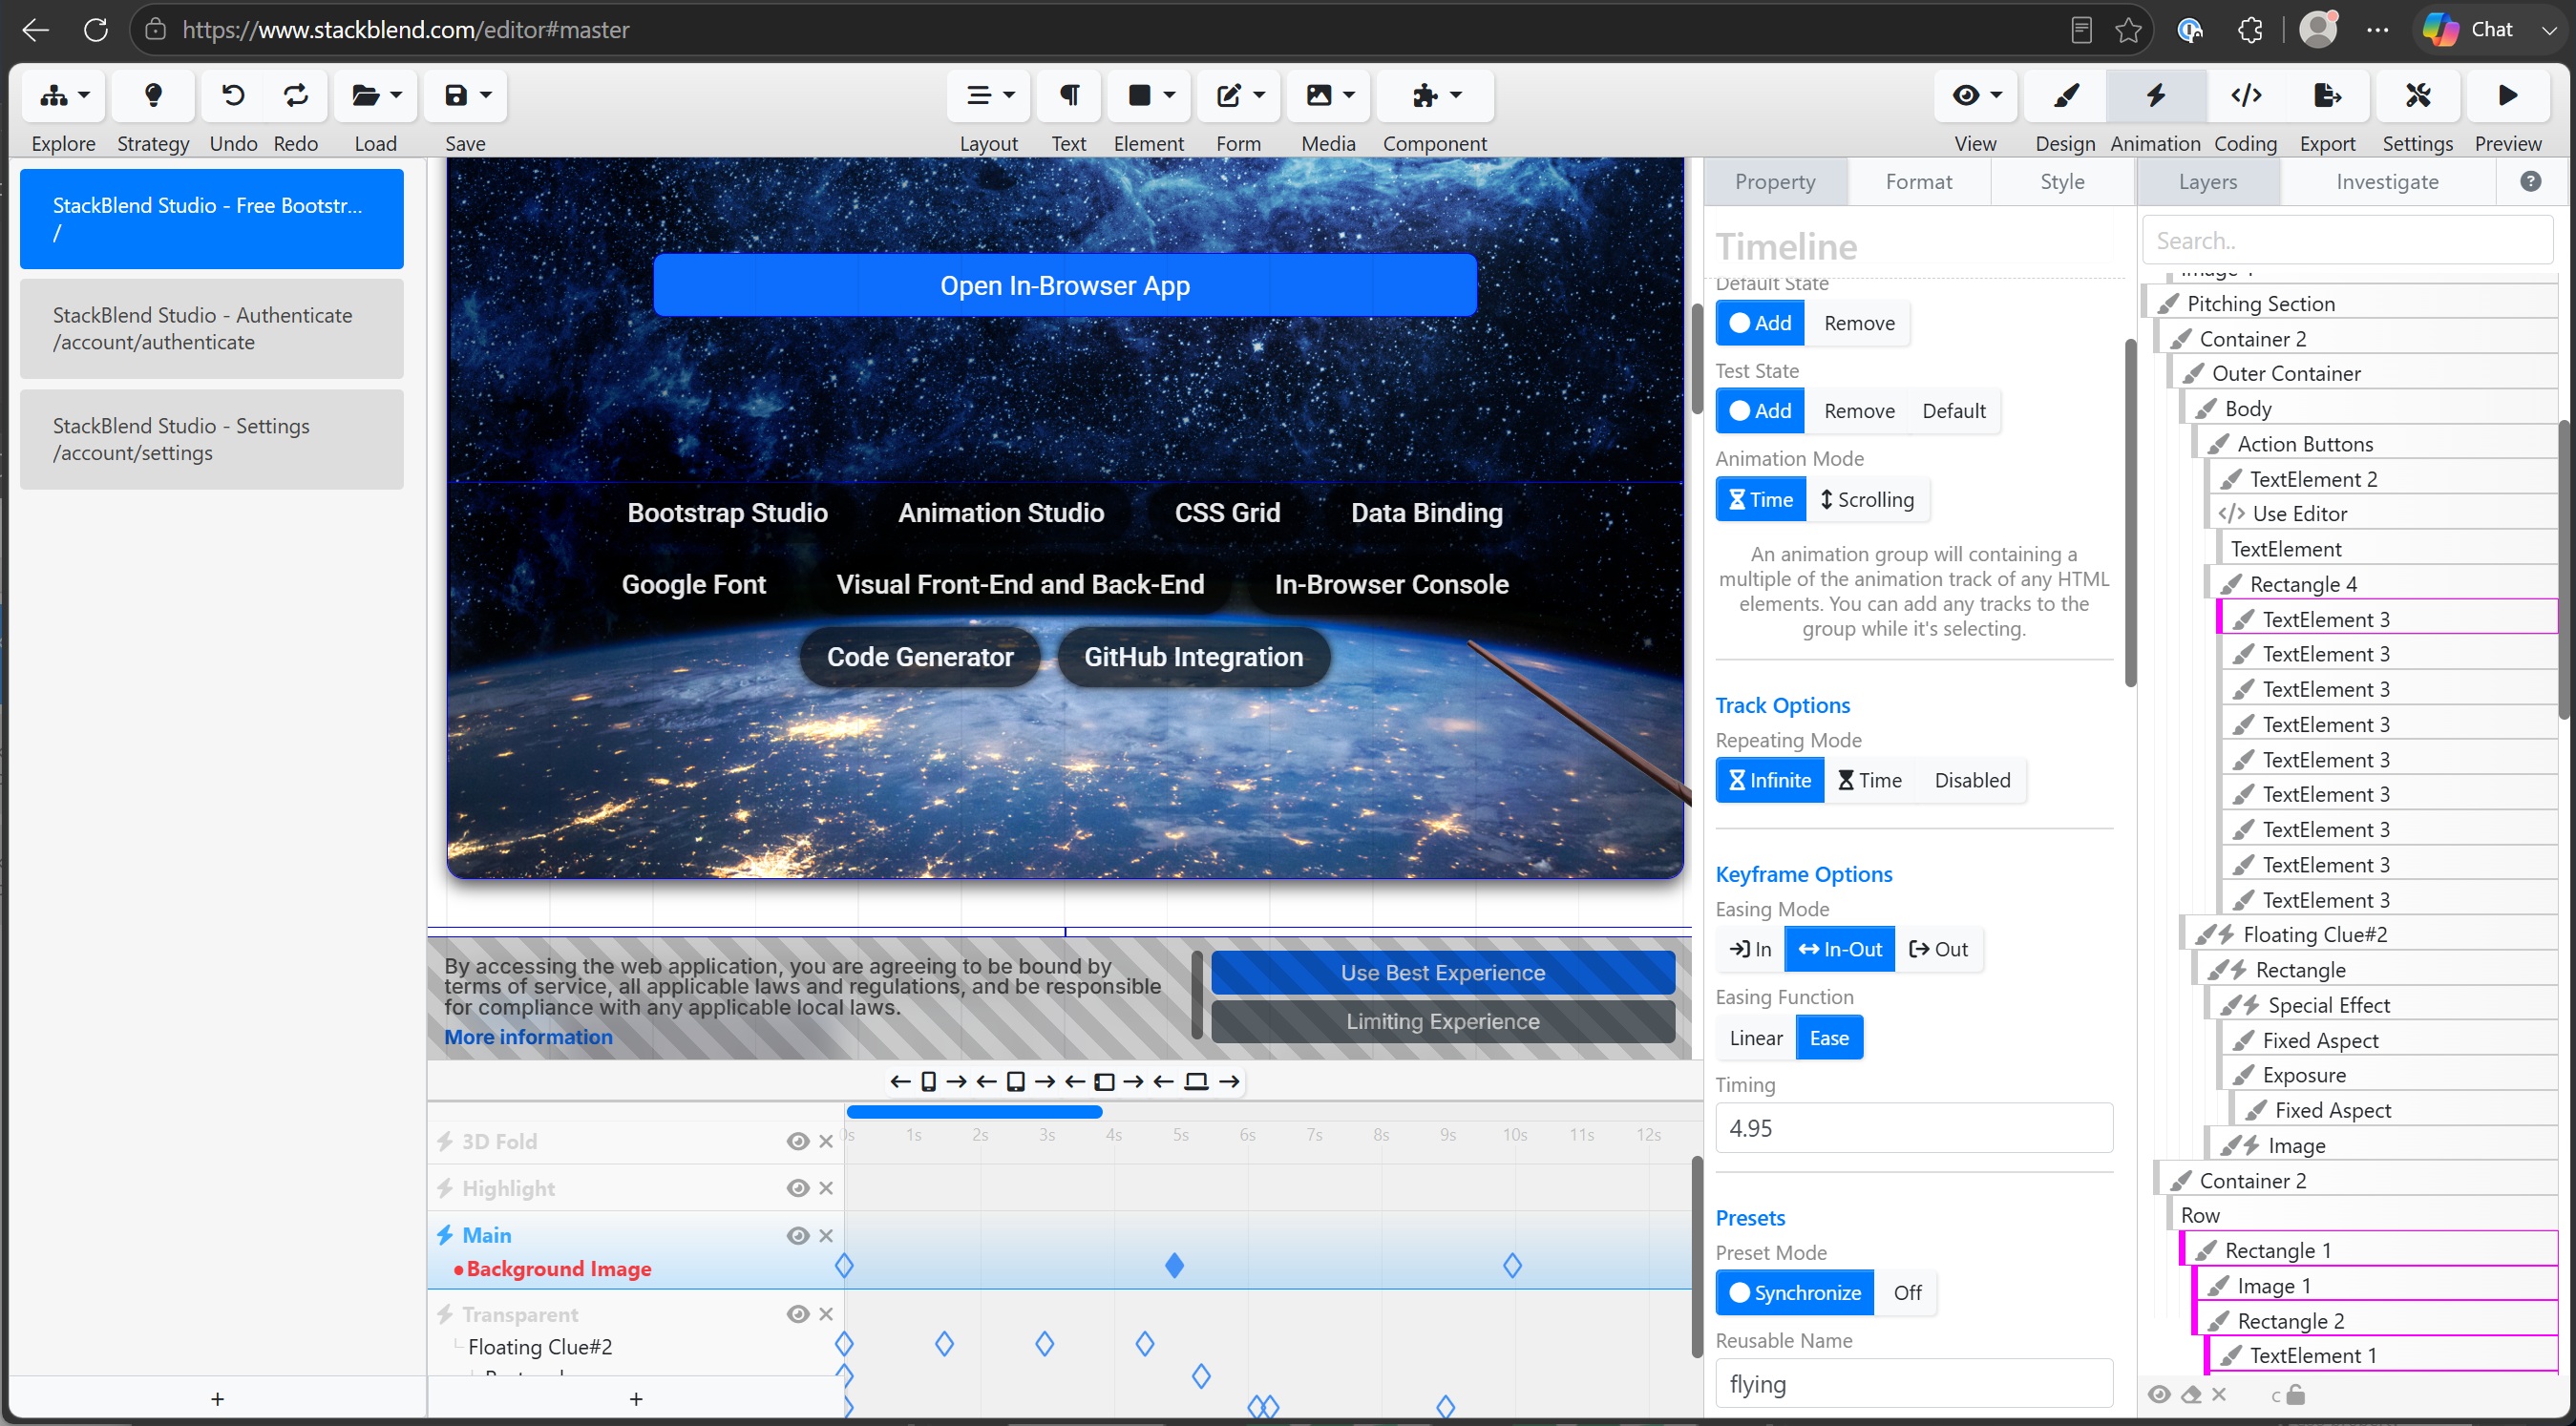Open the More information link
Viewport: 2576px width, 1426px height.
(528, 1038)
